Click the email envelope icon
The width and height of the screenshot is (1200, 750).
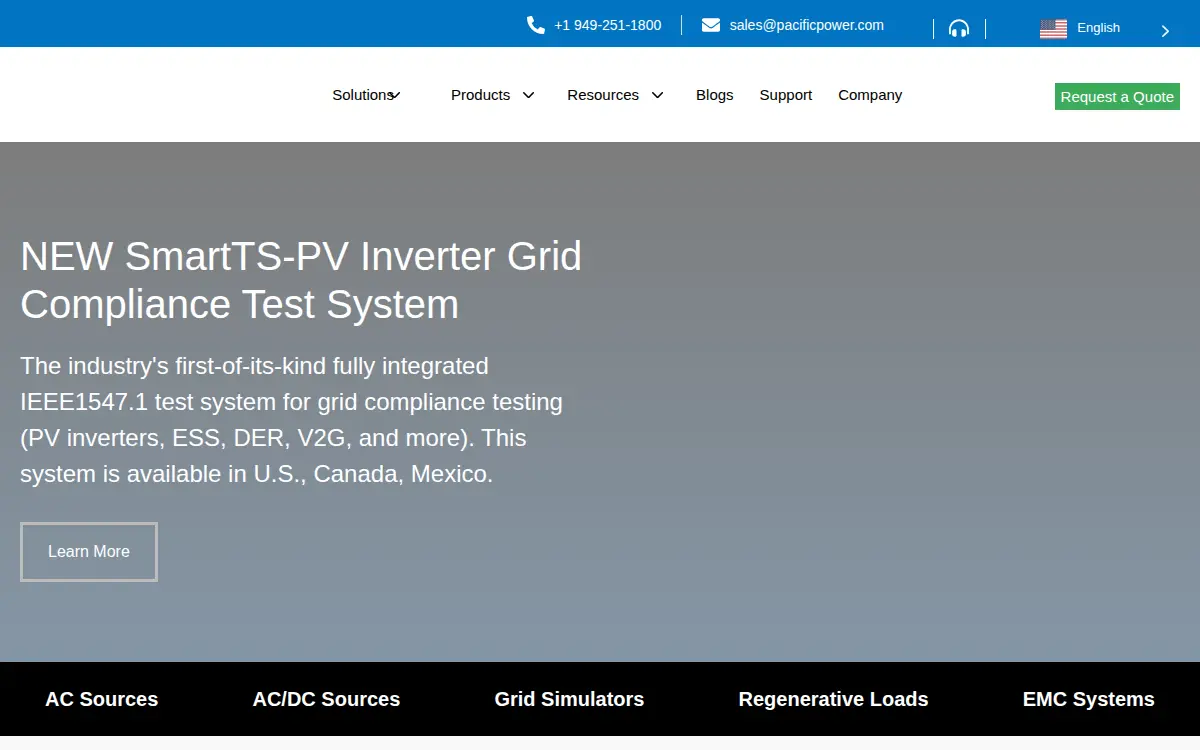[x=711, y=25]
